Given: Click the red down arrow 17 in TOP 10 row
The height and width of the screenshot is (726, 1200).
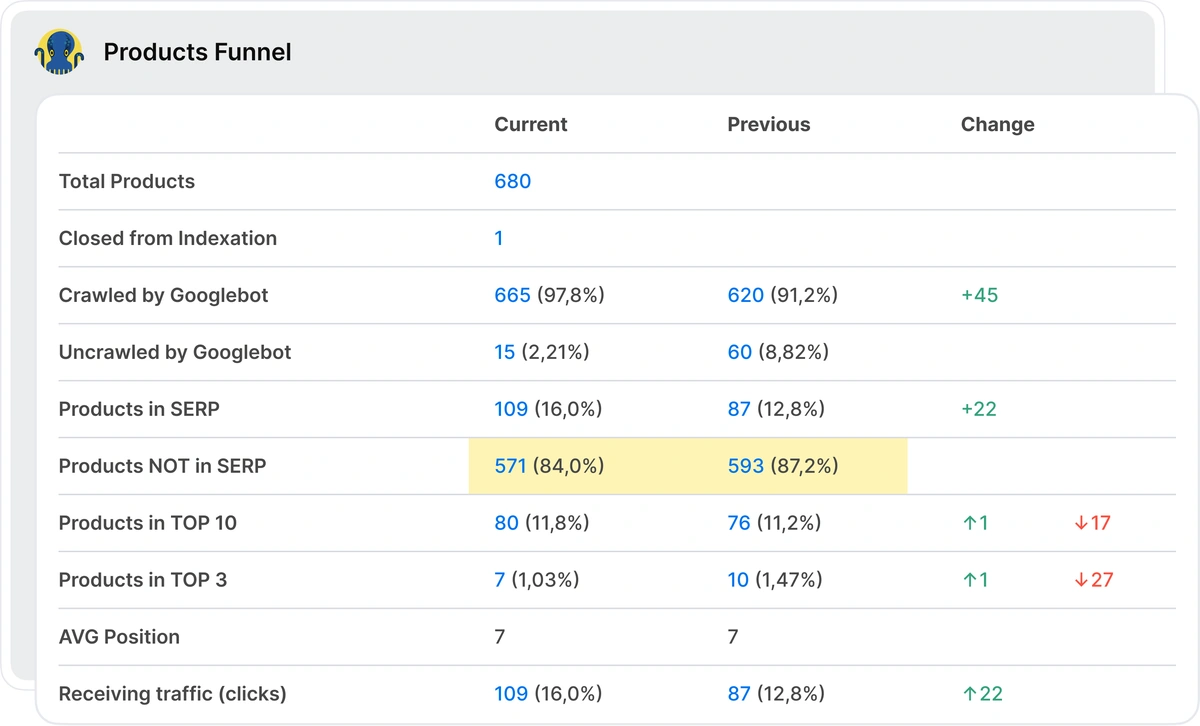Looking at the screenshot, I should (x=1092, y=523).
